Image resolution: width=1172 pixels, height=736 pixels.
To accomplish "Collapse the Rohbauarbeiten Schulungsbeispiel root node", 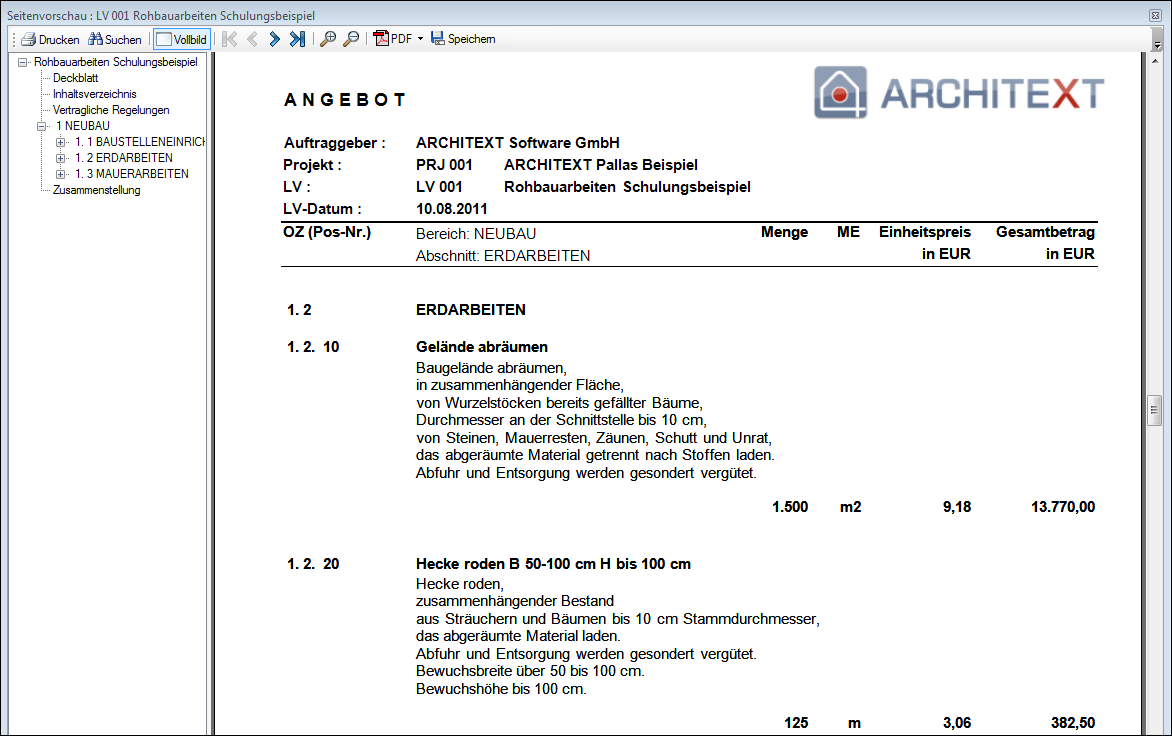I will coord(22,62).
